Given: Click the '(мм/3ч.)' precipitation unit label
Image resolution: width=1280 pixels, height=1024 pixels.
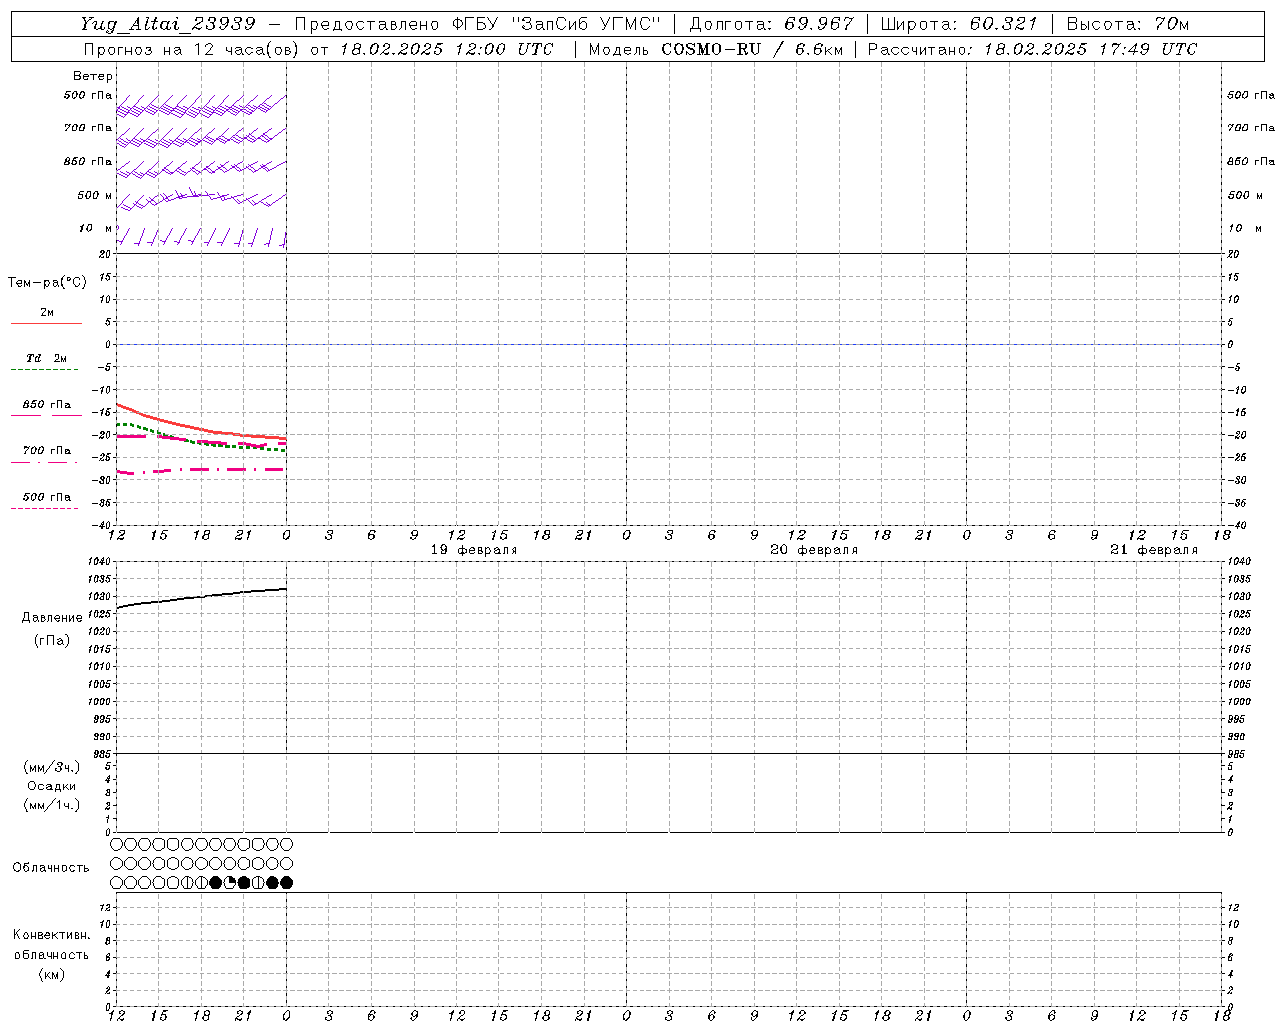Looking at the screenshot, I should pyautogui.click(x=52, y=767).
